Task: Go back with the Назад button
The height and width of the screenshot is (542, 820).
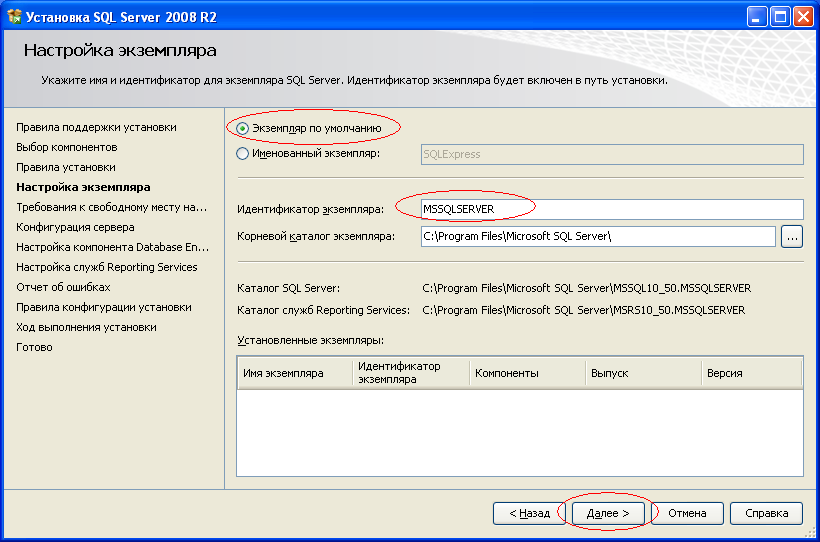Action: (529, 513)
